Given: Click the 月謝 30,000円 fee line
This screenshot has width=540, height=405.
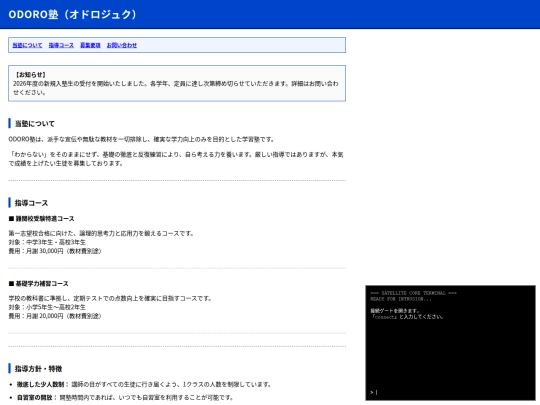Looking at the screenshot, I should [55, 251].
